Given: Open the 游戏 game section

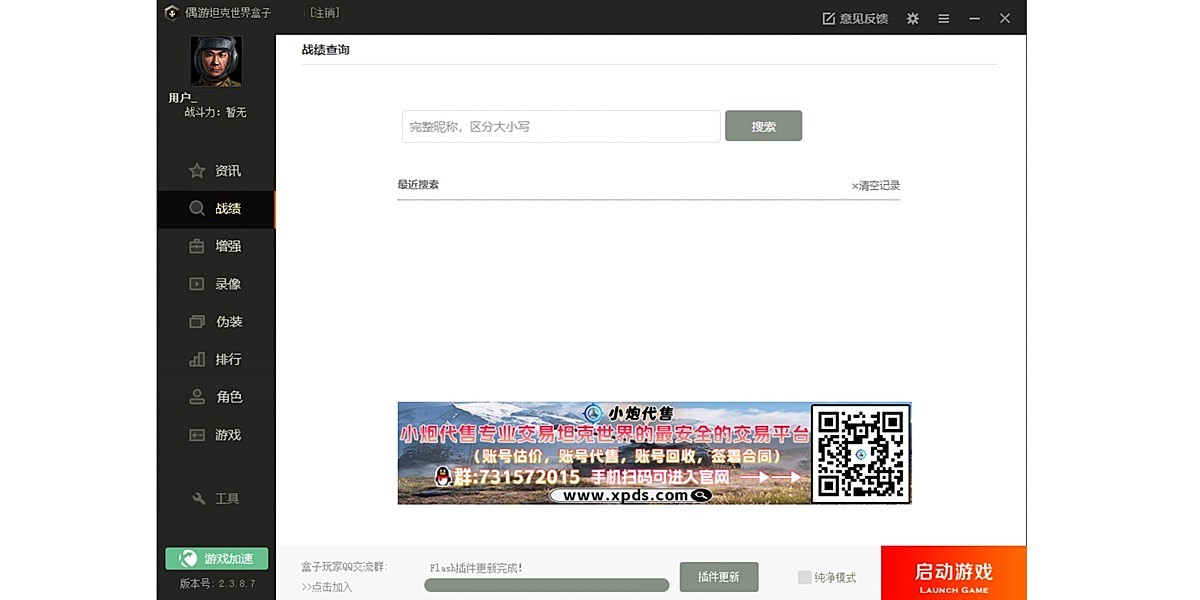Looking at the screenshot, I should click(216, 434).
